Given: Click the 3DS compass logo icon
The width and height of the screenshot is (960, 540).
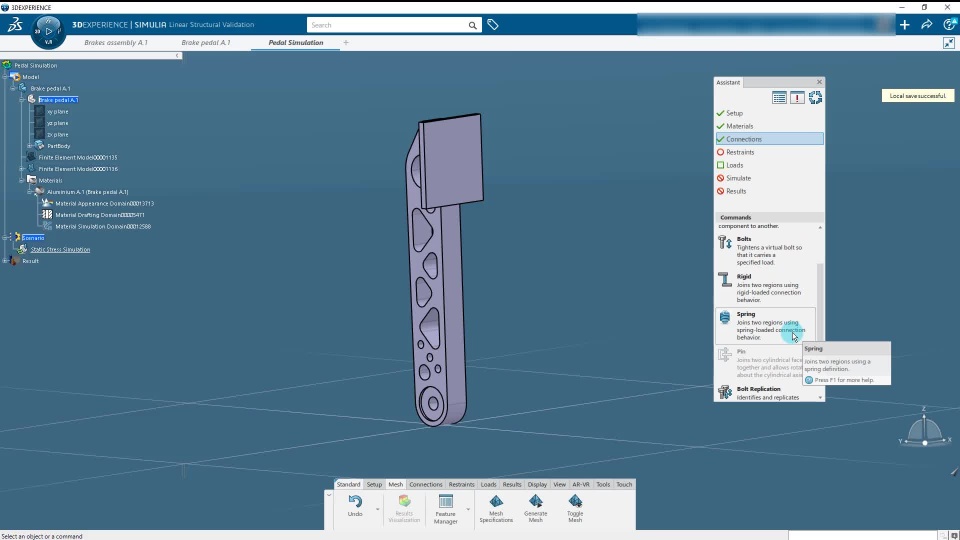Looking at the screenshot, I should pyautogui.click(x=15, y=24).
